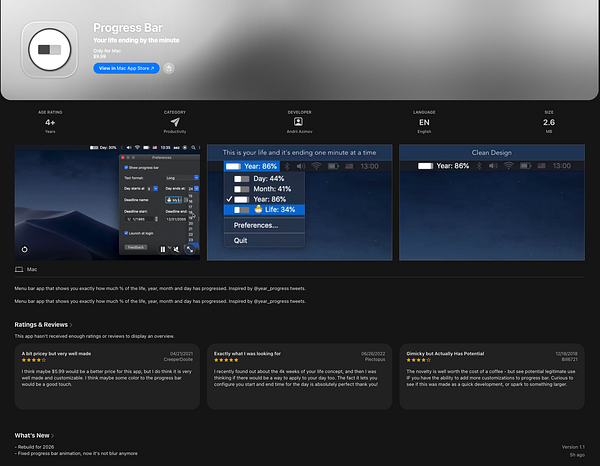Screen dimensions: 600x466
Task: Click the 'Deadline name' input field in the video preview
Action: click(x=173, y=200)
